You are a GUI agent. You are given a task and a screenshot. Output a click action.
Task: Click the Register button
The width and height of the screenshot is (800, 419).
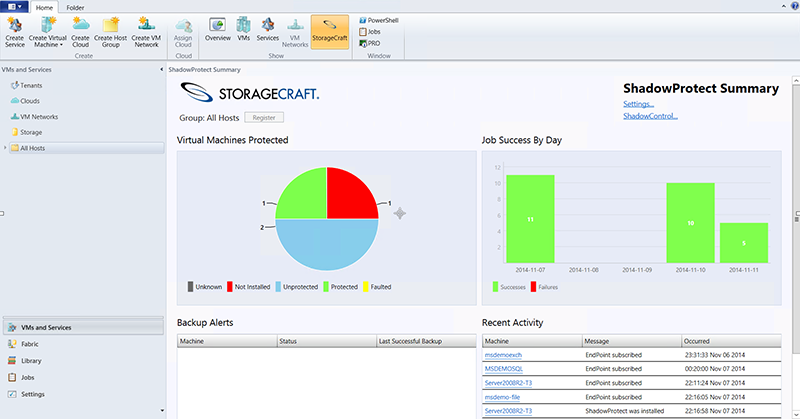point(264,117)
